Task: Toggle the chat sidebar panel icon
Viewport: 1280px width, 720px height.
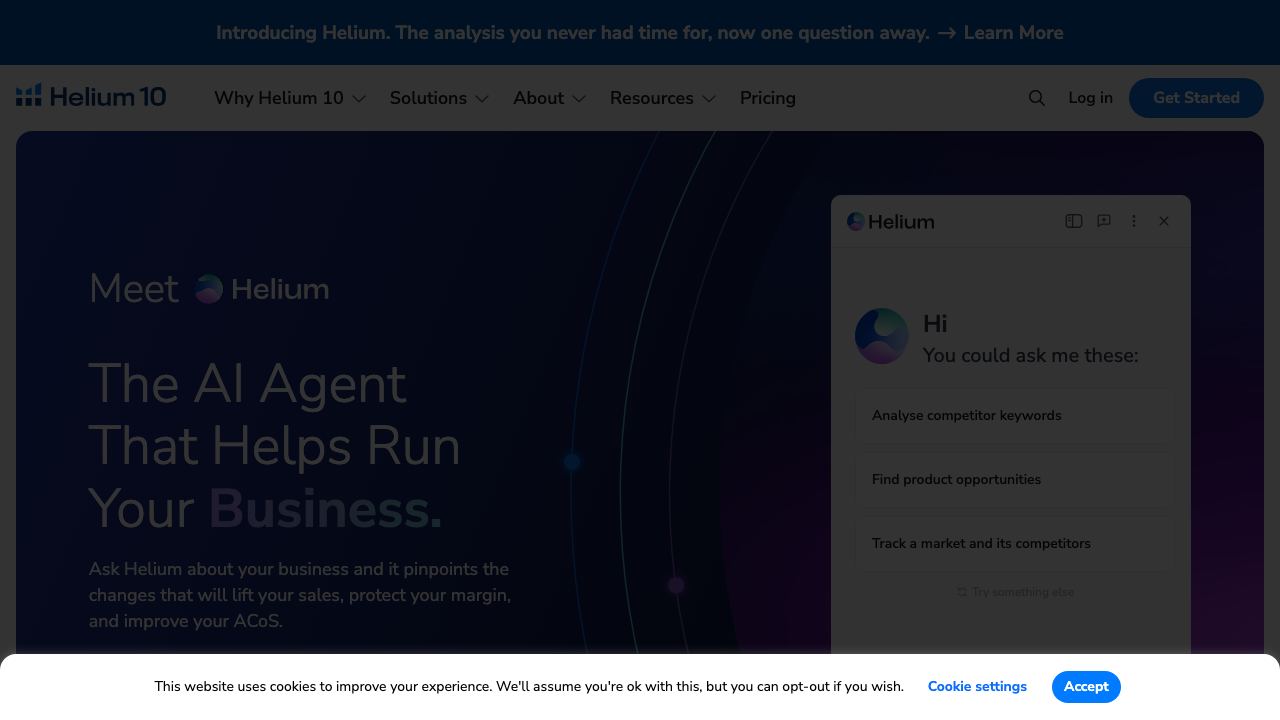Action: pos(1074,221)
